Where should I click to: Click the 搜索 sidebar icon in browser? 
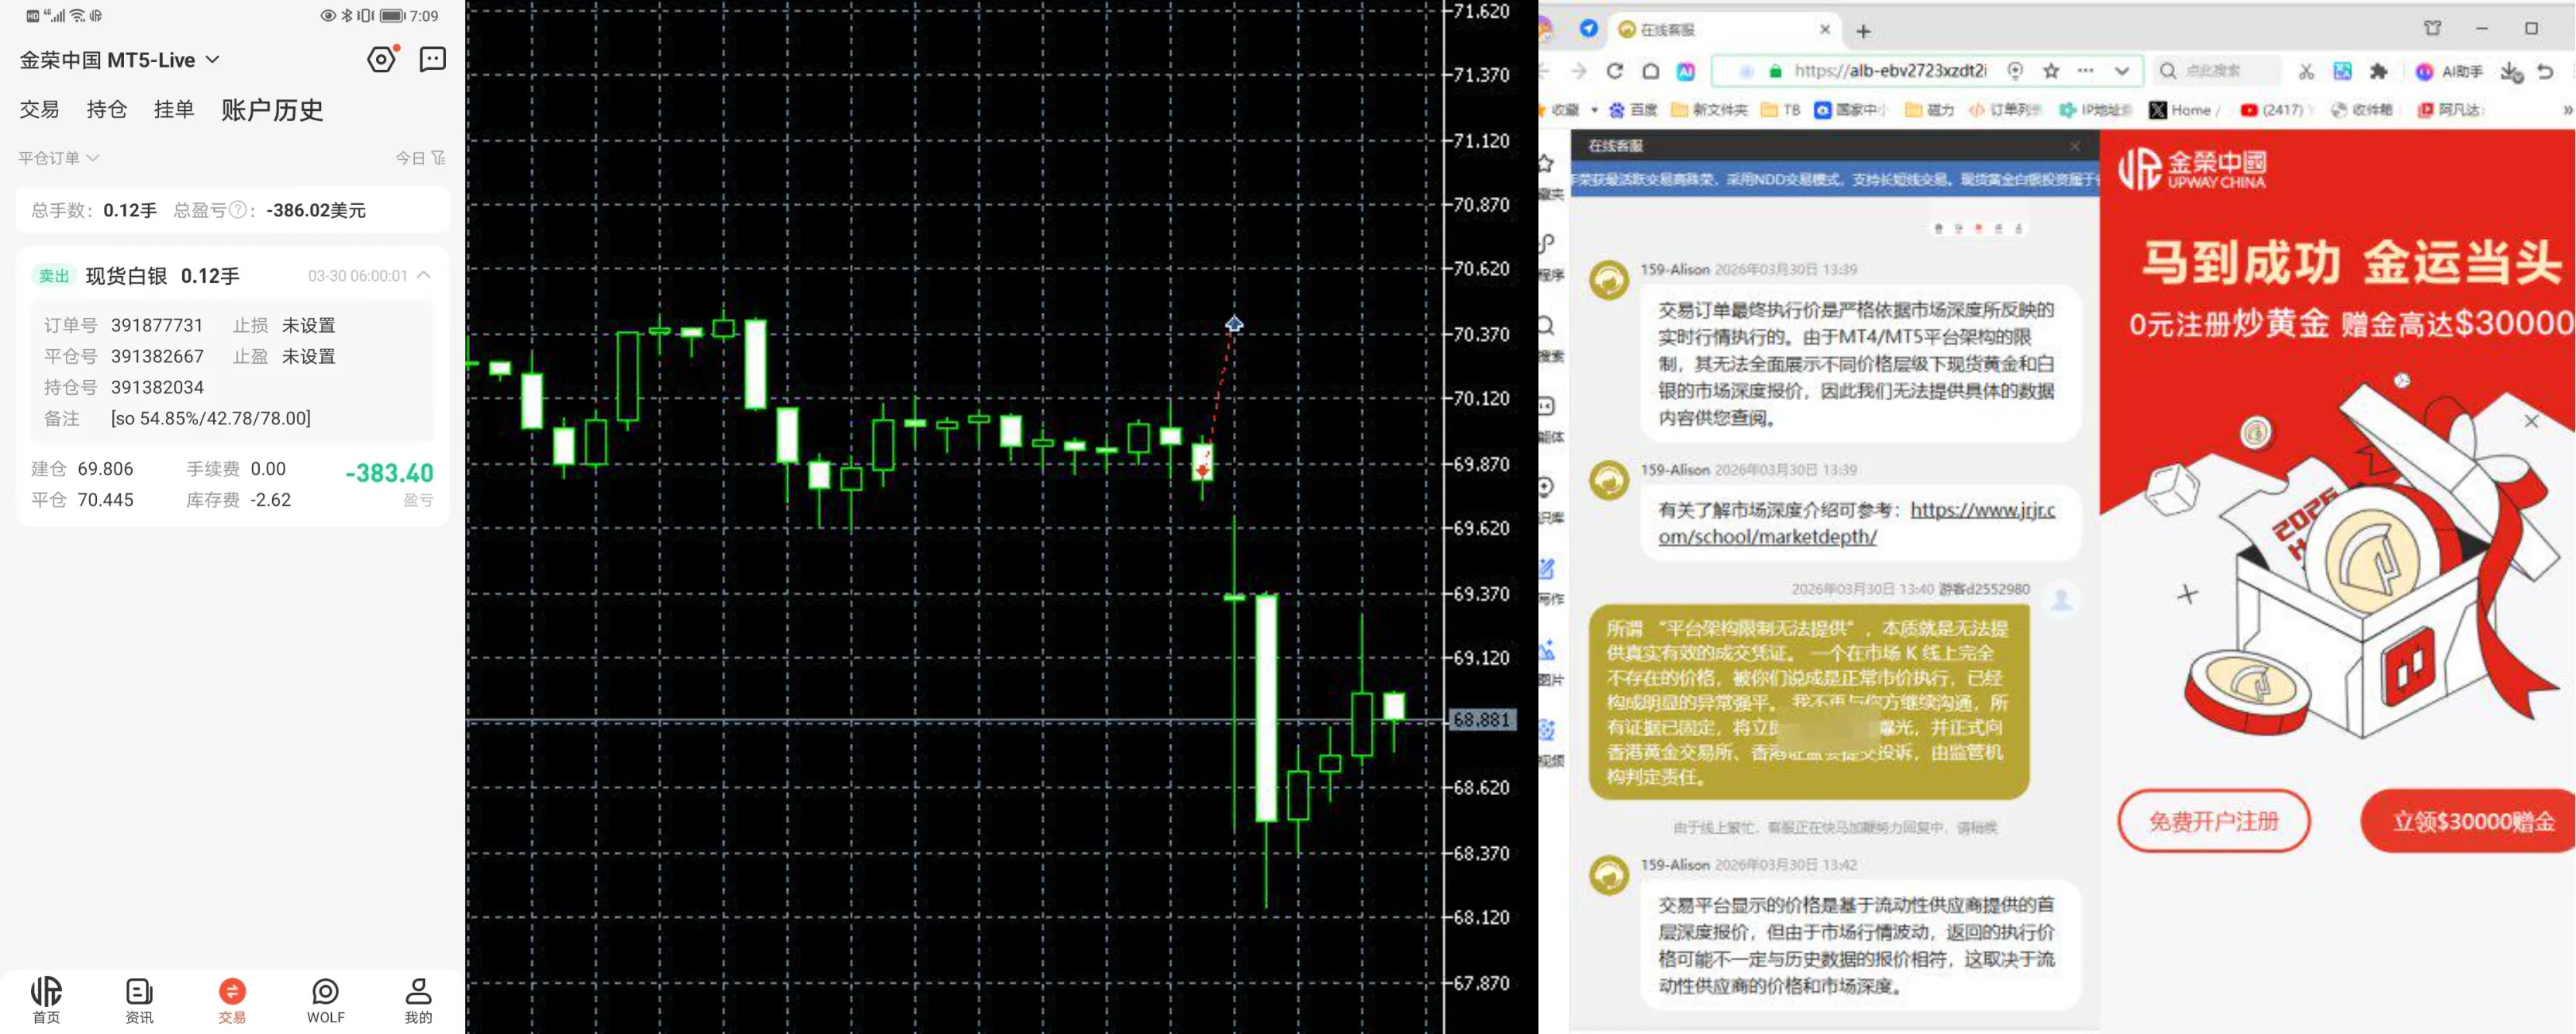point(1549,337)
